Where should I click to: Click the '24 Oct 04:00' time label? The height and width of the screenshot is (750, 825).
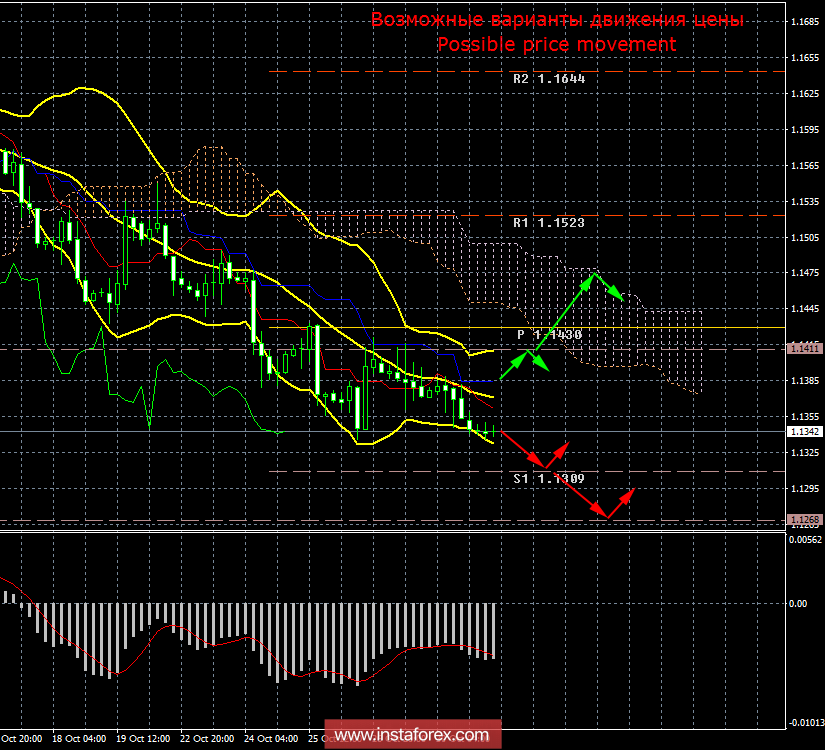(271, 739)
